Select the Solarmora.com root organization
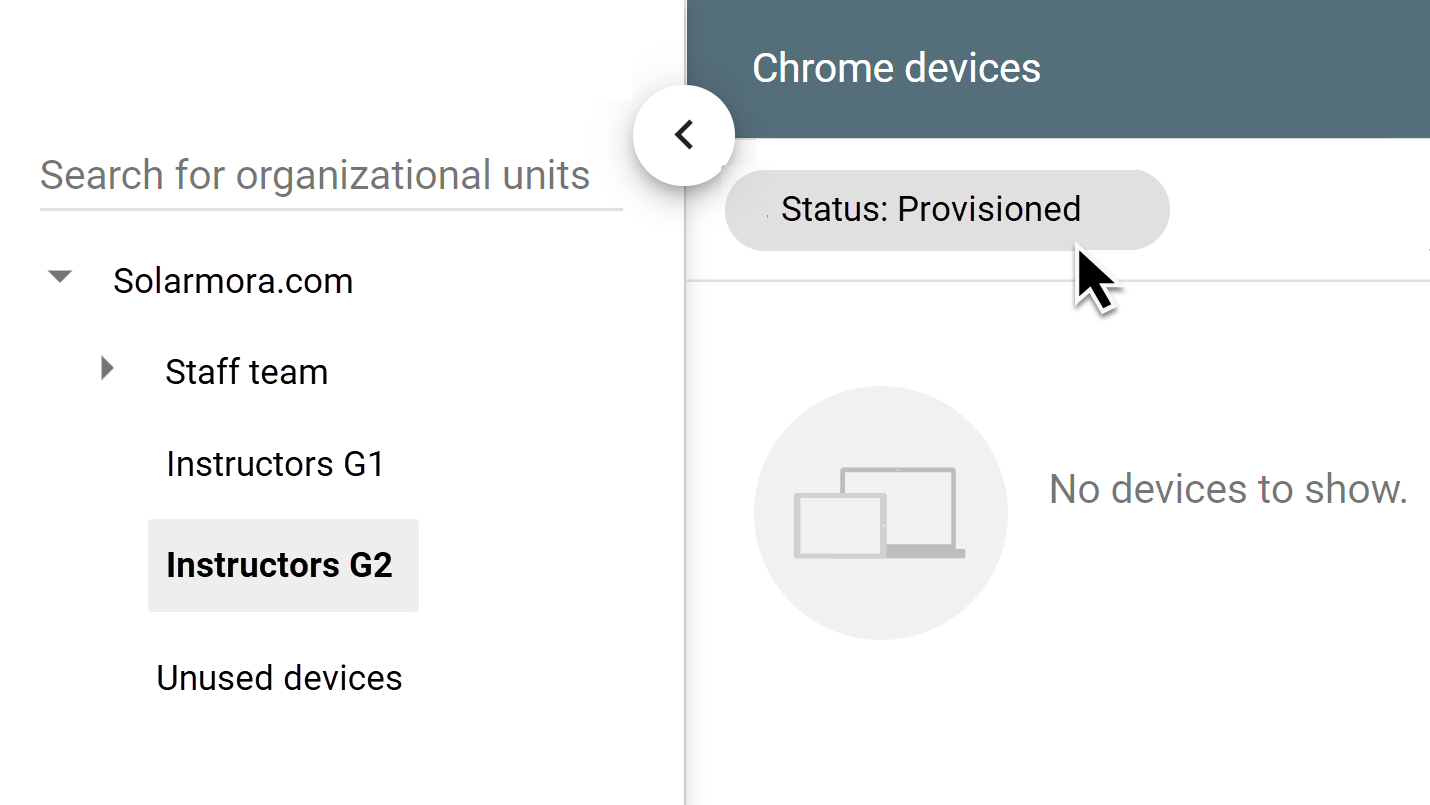 (x=233, y=281)
